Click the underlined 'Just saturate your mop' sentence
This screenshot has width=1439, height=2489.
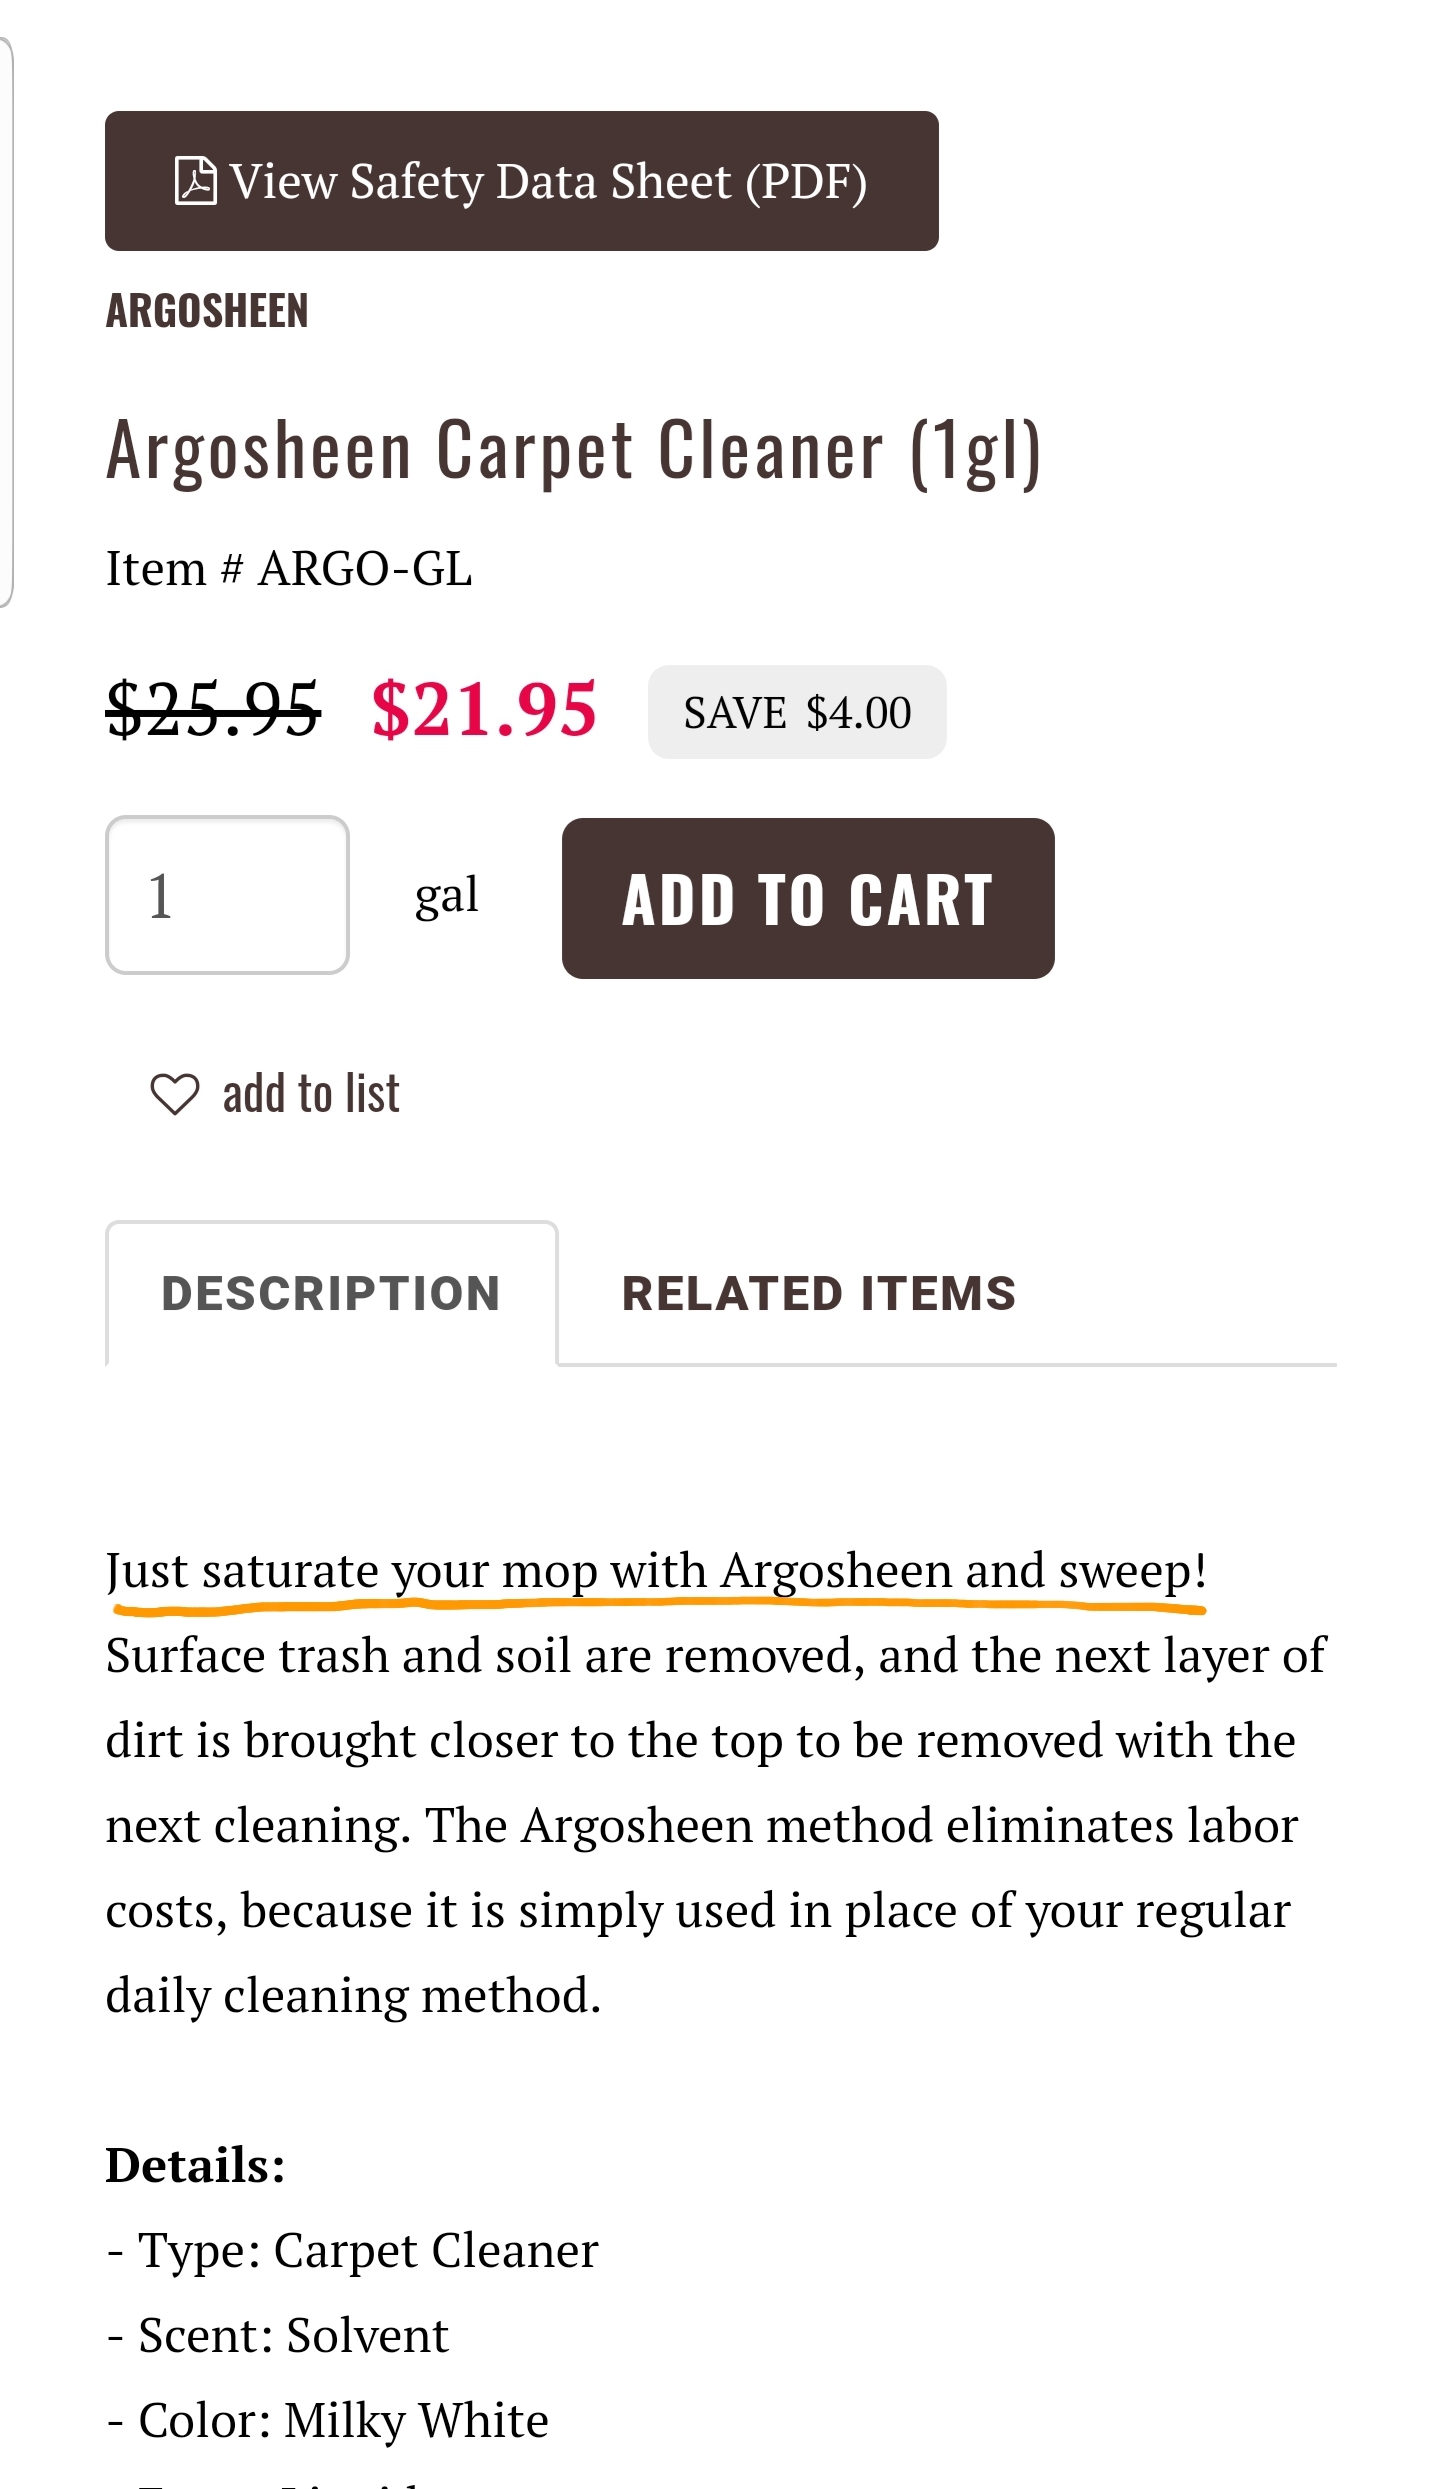(x=656, y=1571)
